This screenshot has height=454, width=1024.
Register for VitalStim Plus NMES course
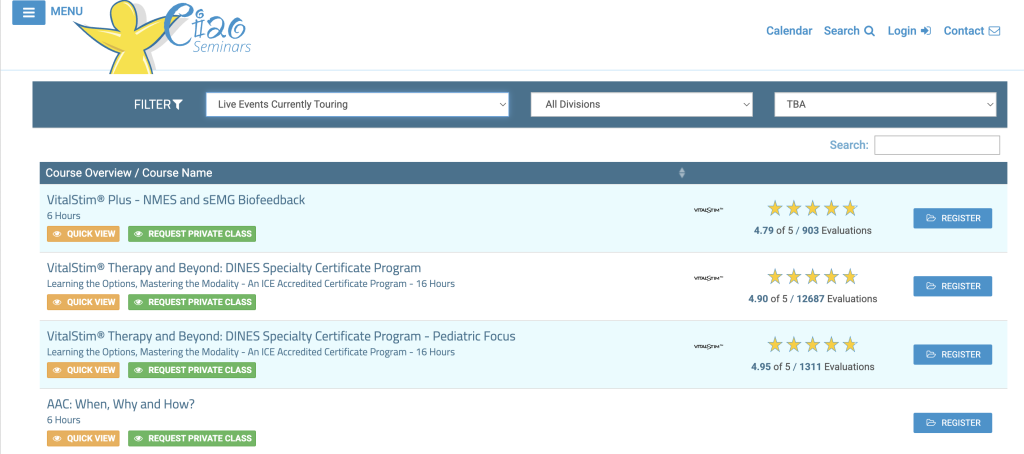coord(952,218)
